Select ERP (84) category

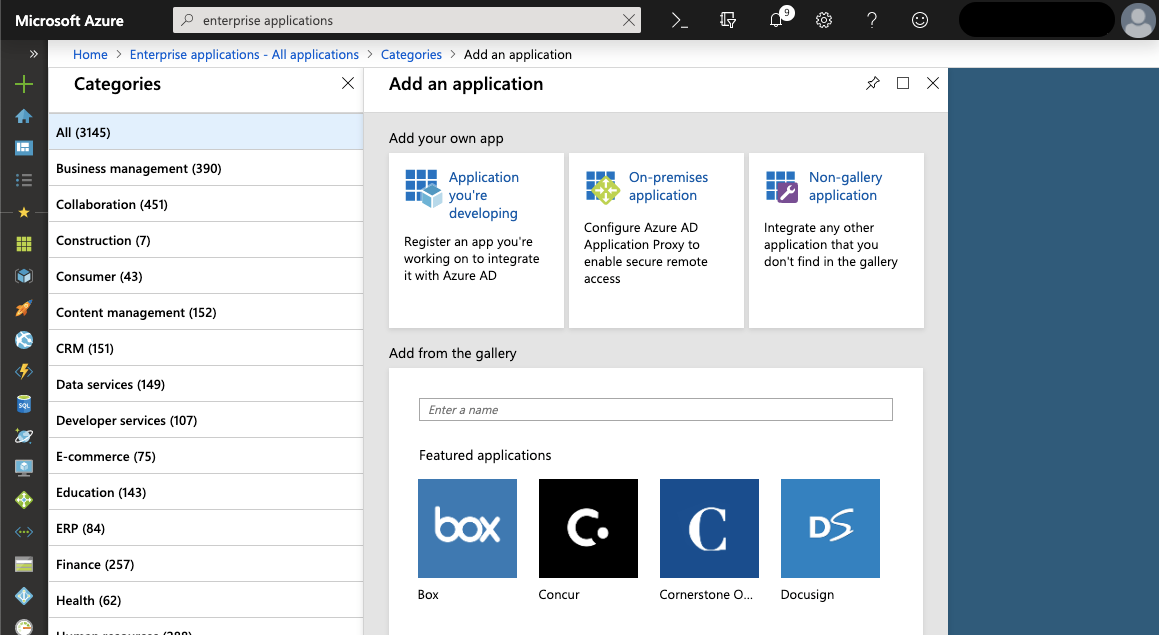[x=205, y=528]
